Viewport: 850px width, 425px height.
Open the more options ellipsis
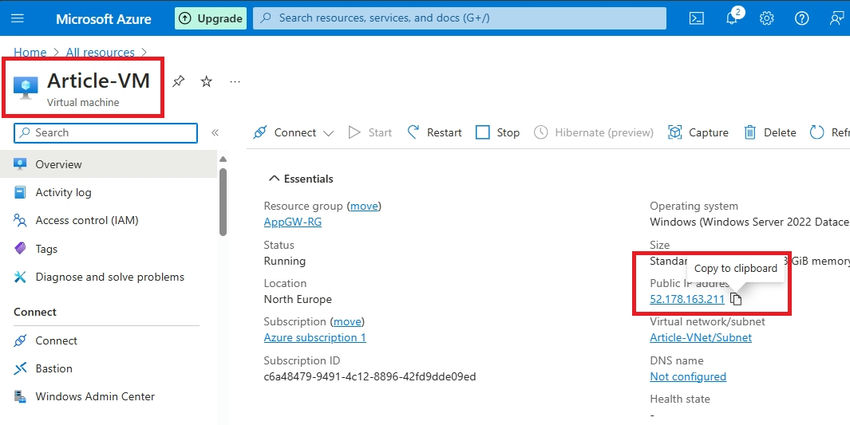[235, 82]
